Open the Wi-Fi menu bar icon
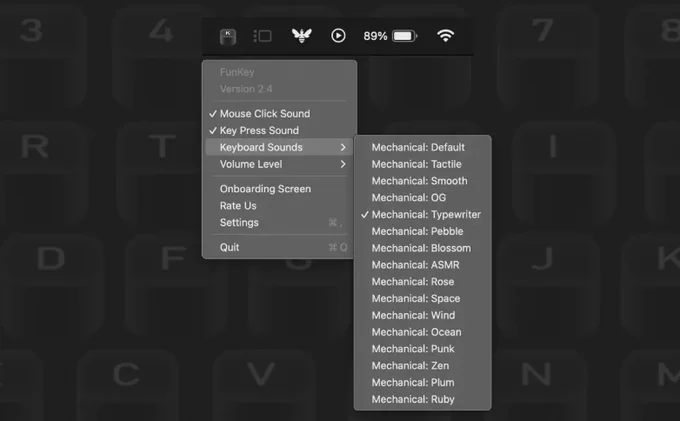680x421 pixels. tap(445, 36)
